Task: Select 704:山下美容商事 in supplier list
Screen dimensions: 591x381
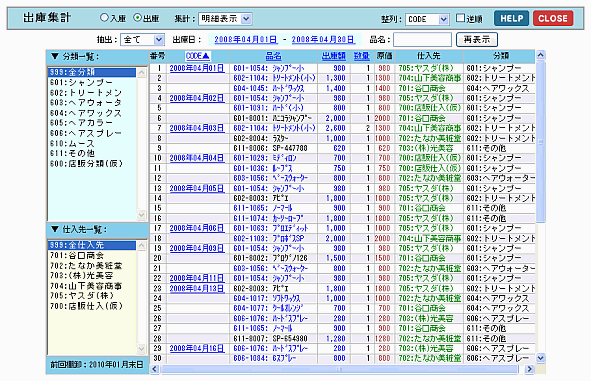Action: 92,286
